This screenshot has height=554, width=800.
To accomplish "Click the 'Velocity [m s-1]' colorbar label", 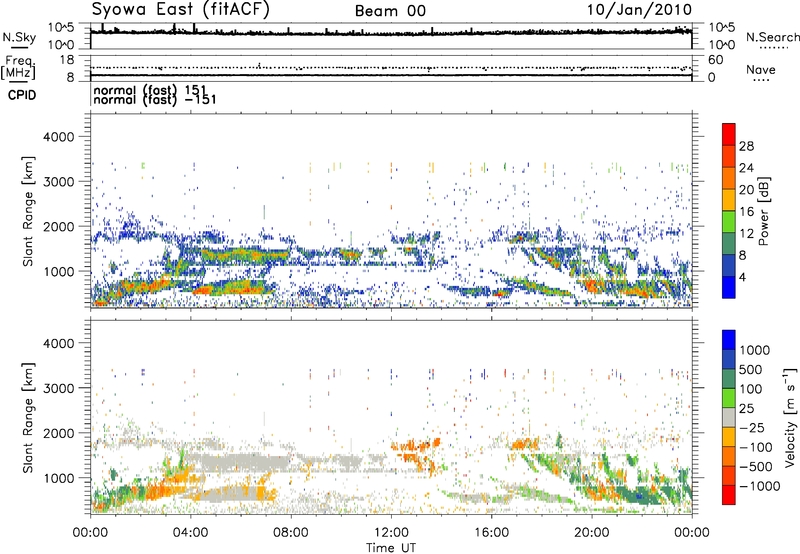I will click(790, 417).
